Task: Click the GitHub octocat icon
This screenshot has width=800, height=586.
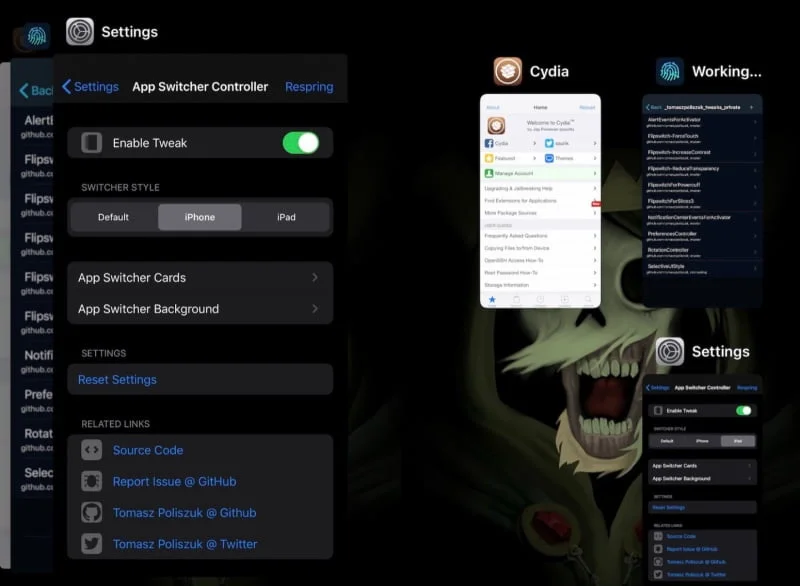Action: tap(92, 513)
